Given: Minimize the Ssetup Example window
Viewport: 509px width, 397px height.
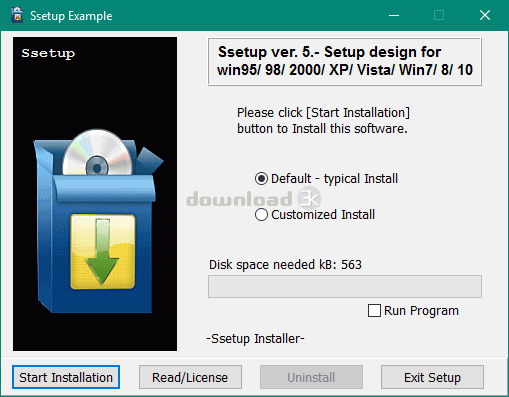Looking at the screenshot, I should pos(394,15).
